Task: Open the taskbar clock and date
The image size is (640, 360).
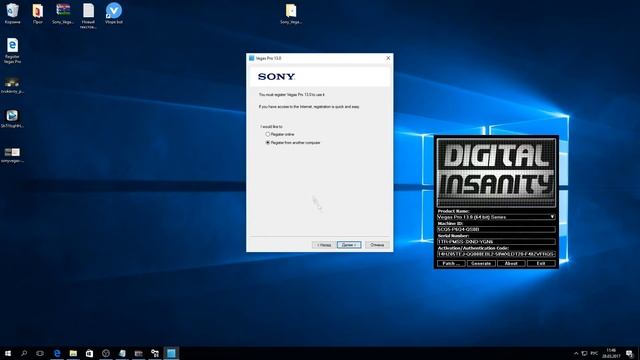Action: coord(611,353)
